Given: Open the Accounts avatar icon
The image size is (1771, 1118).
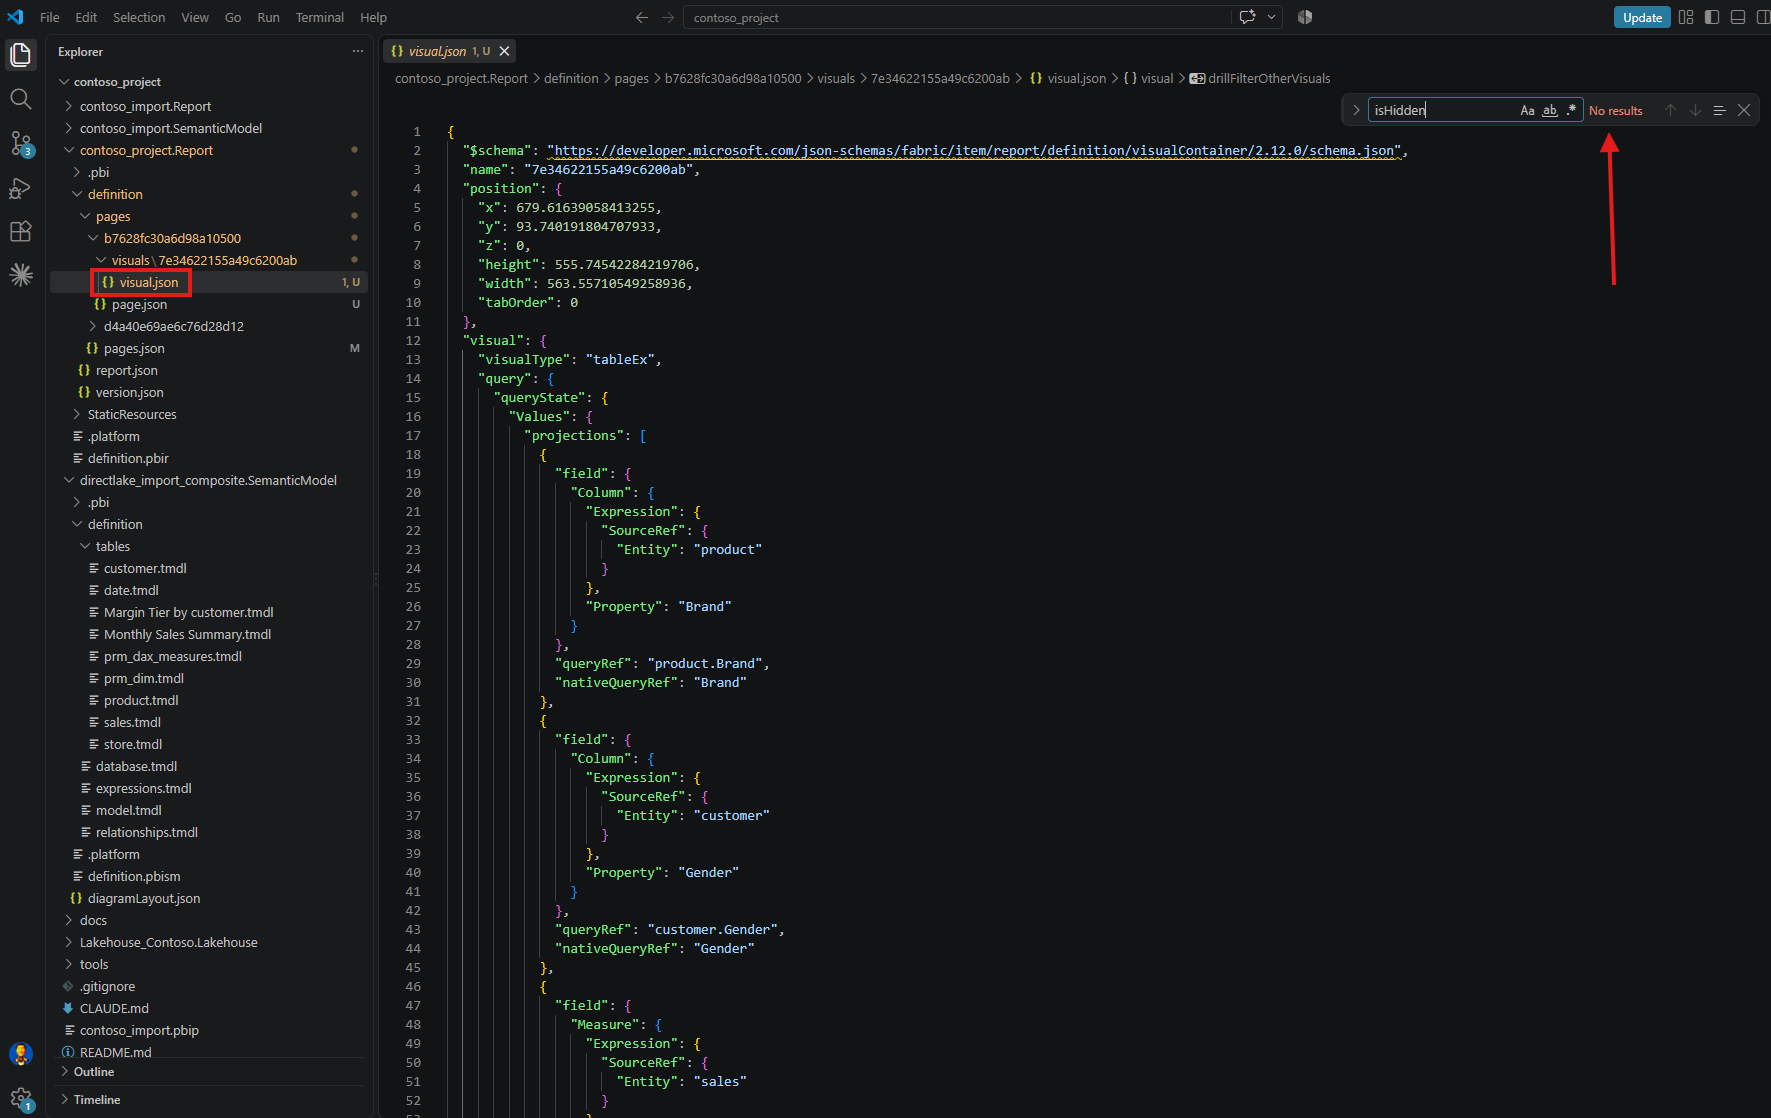Looking at the screenshot, I should click(x=20, y=1054).
